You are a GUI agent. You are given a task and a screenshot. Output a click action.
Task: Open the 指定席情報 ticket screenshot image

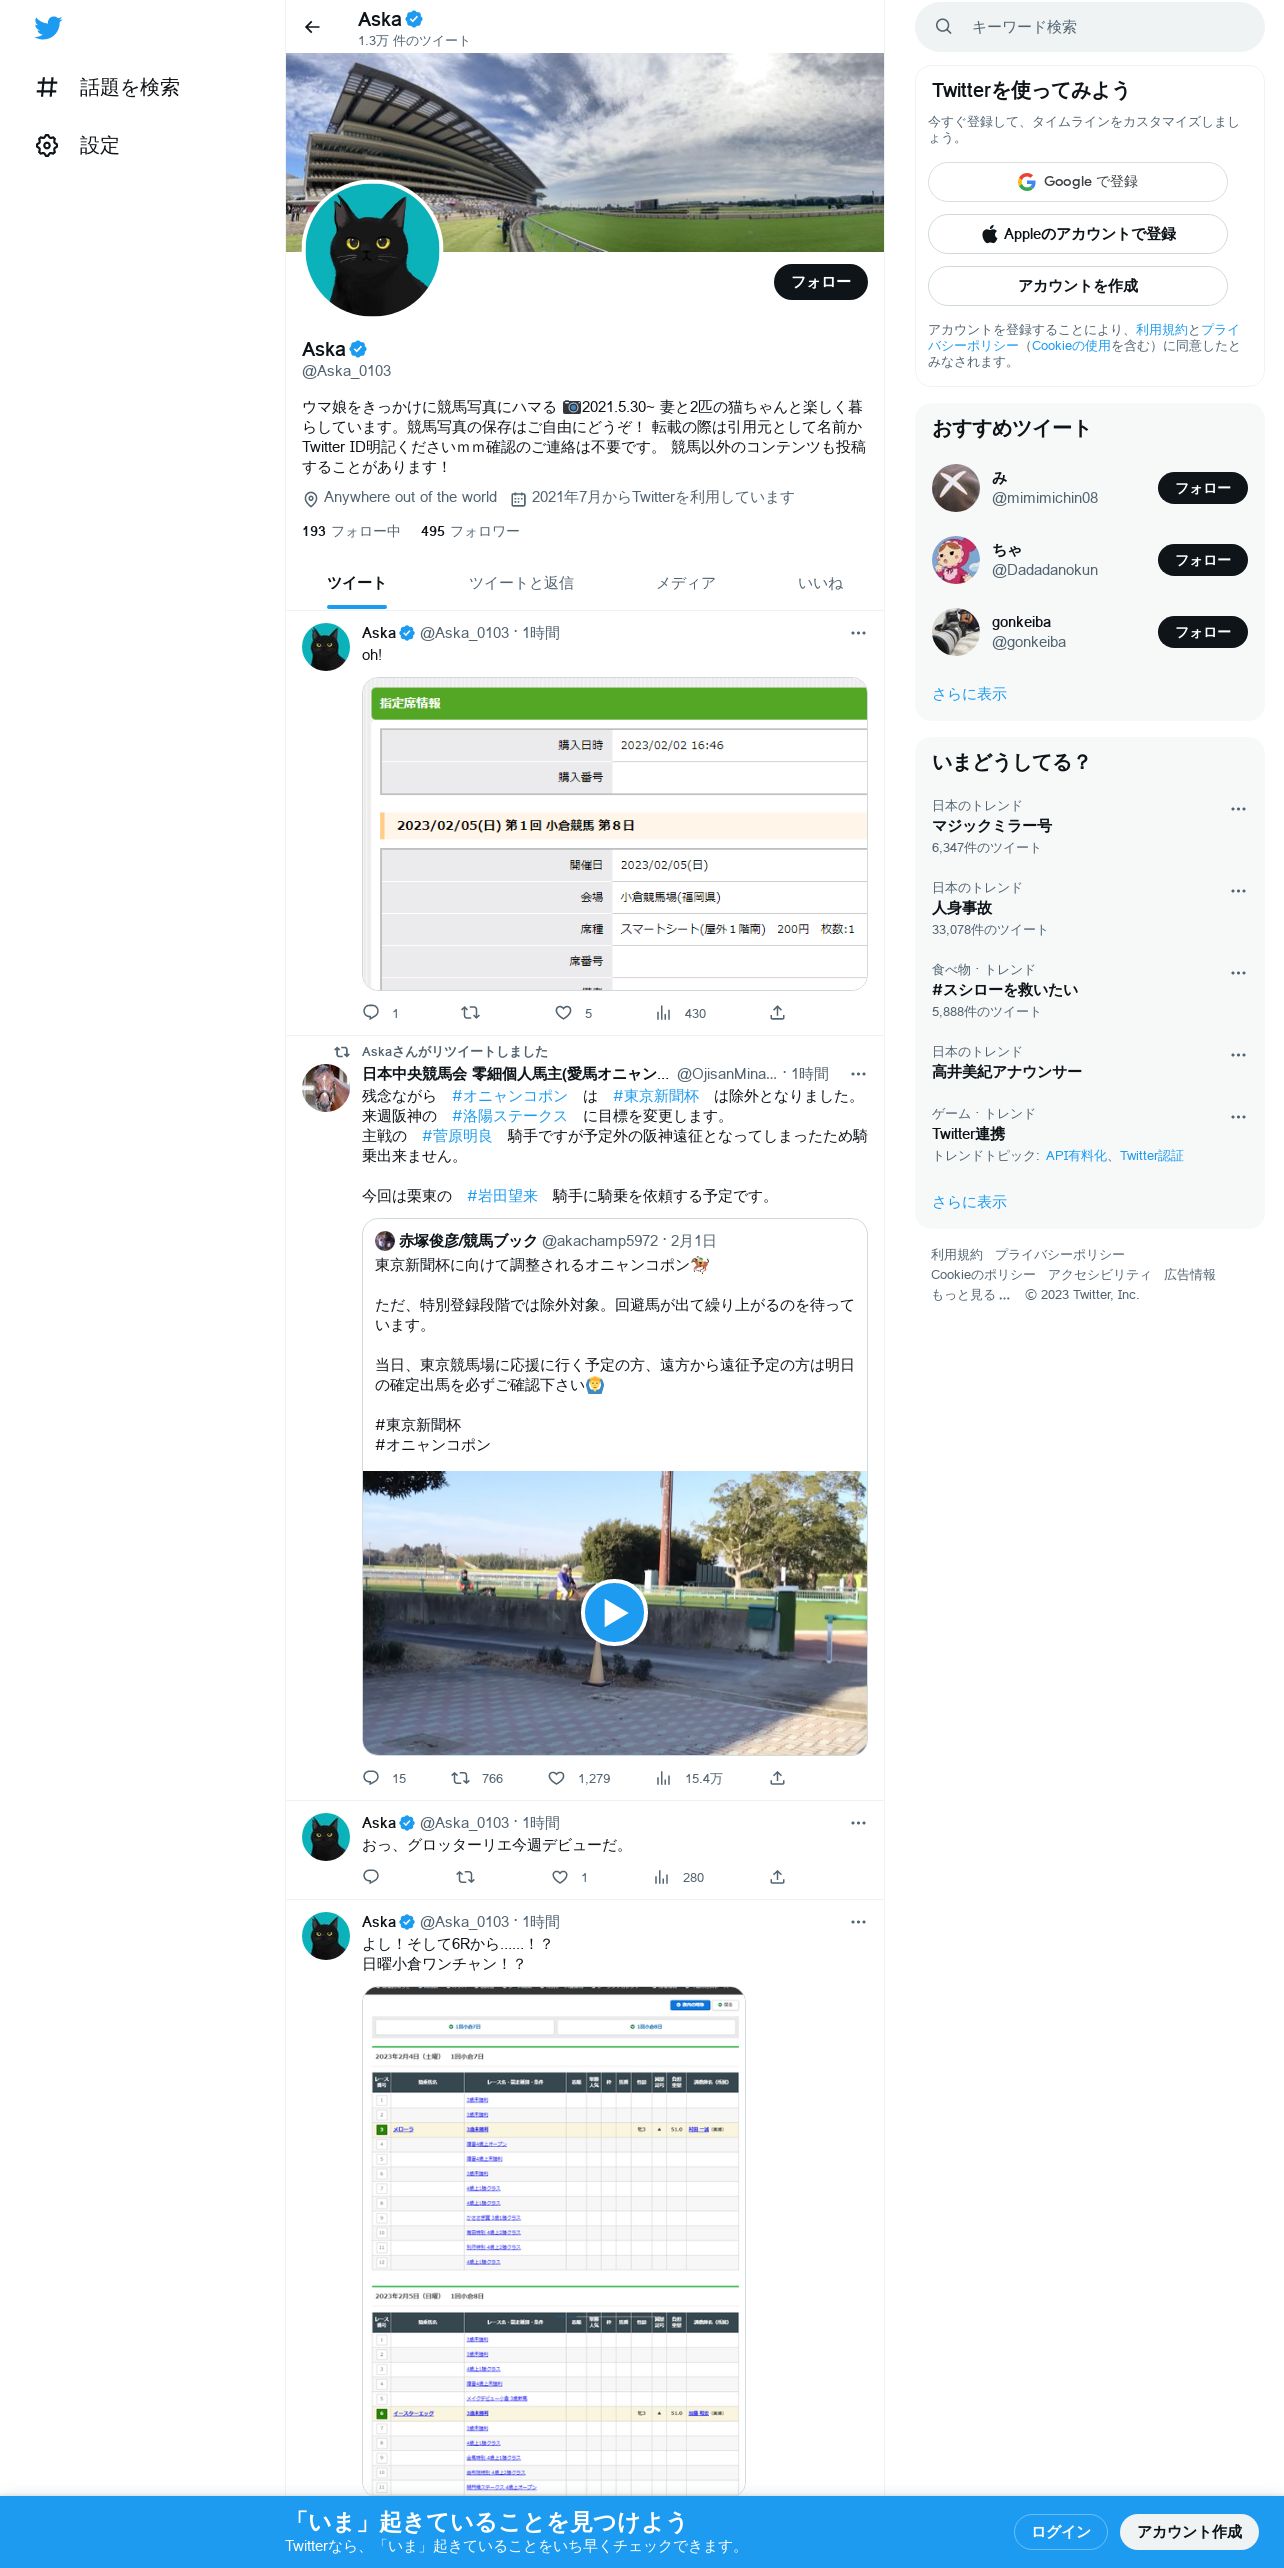(x=614, y=834)
